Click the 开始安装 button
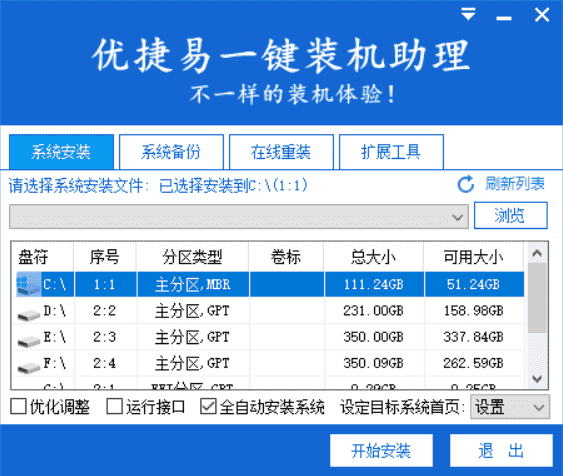The width and height of the screenshot is (563, 476). tap(381, 451)
